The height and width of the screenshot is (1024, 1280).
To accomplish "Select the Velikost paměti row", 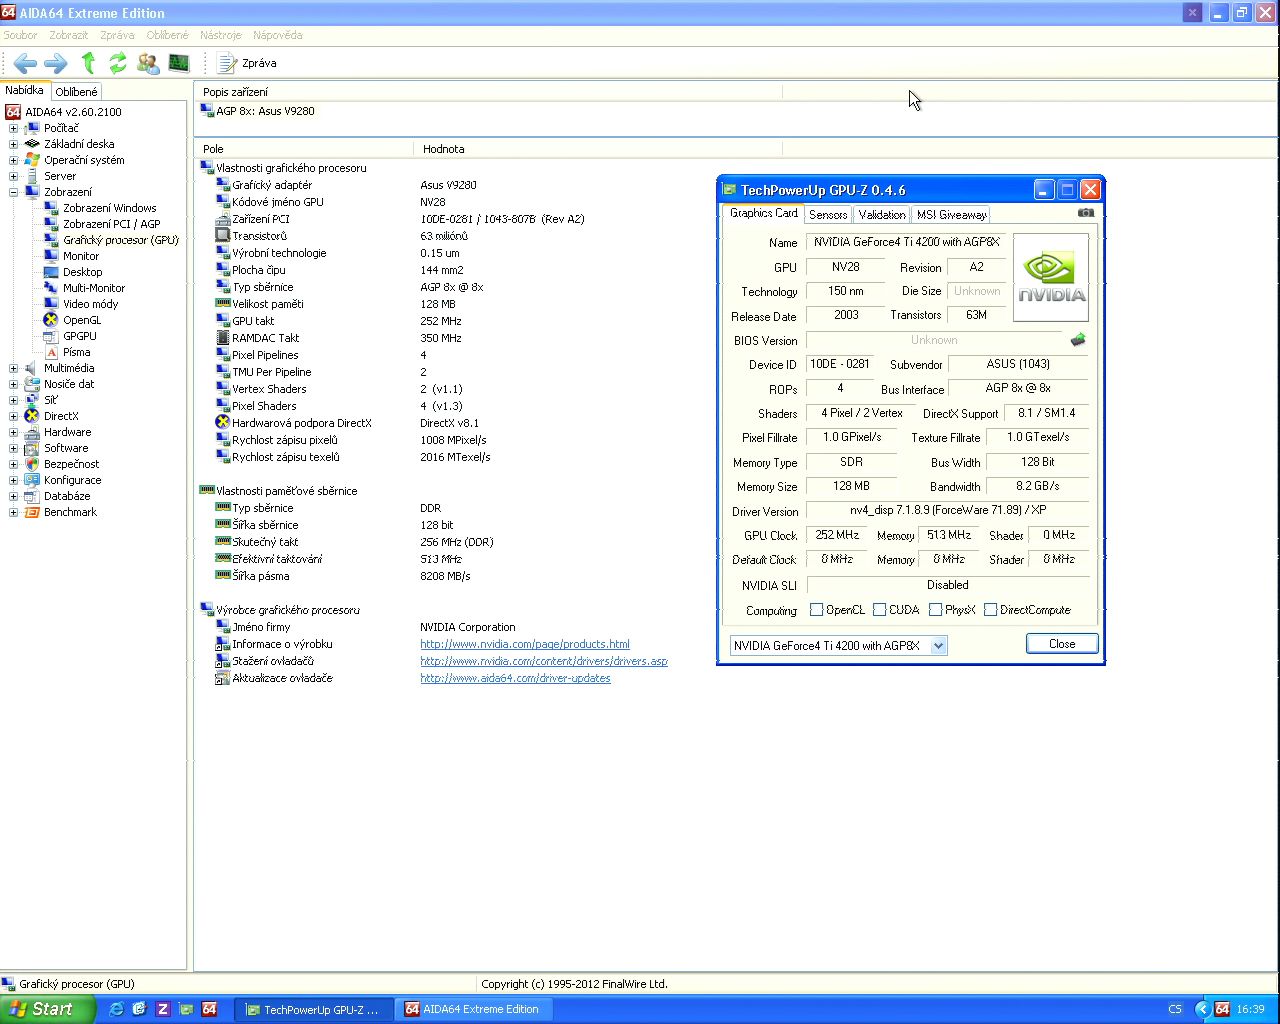I will pos(268,304).
